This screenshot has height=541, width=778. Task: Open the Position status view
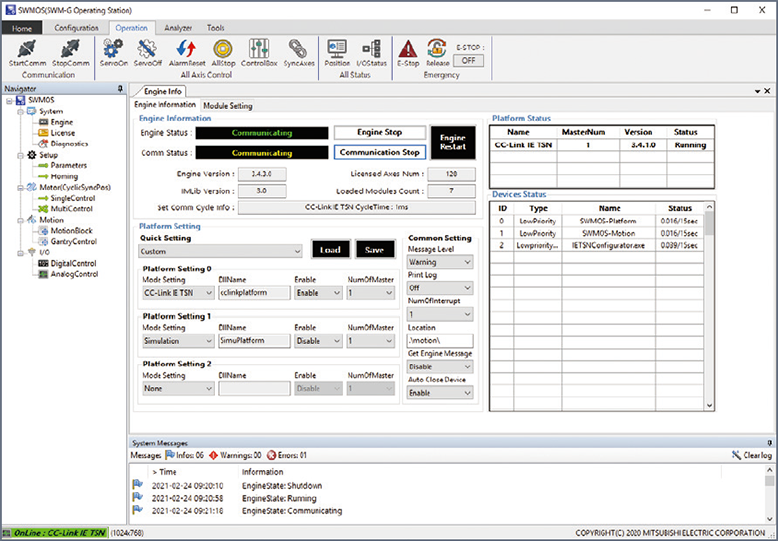(337, 53)
